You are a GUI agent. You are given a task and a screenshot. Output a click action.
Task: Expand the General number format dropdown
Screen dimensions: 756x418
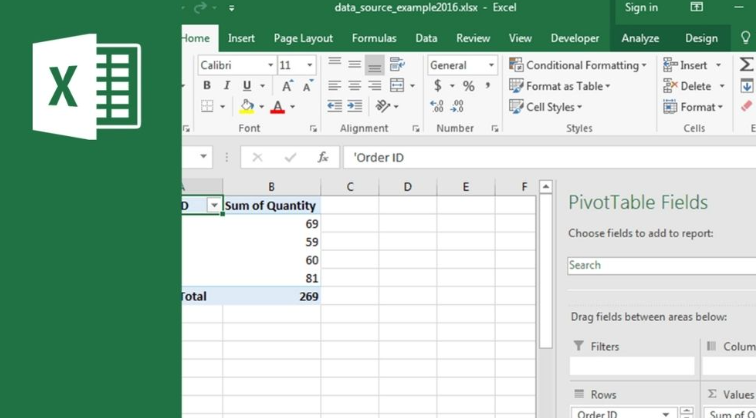[491, 65]
